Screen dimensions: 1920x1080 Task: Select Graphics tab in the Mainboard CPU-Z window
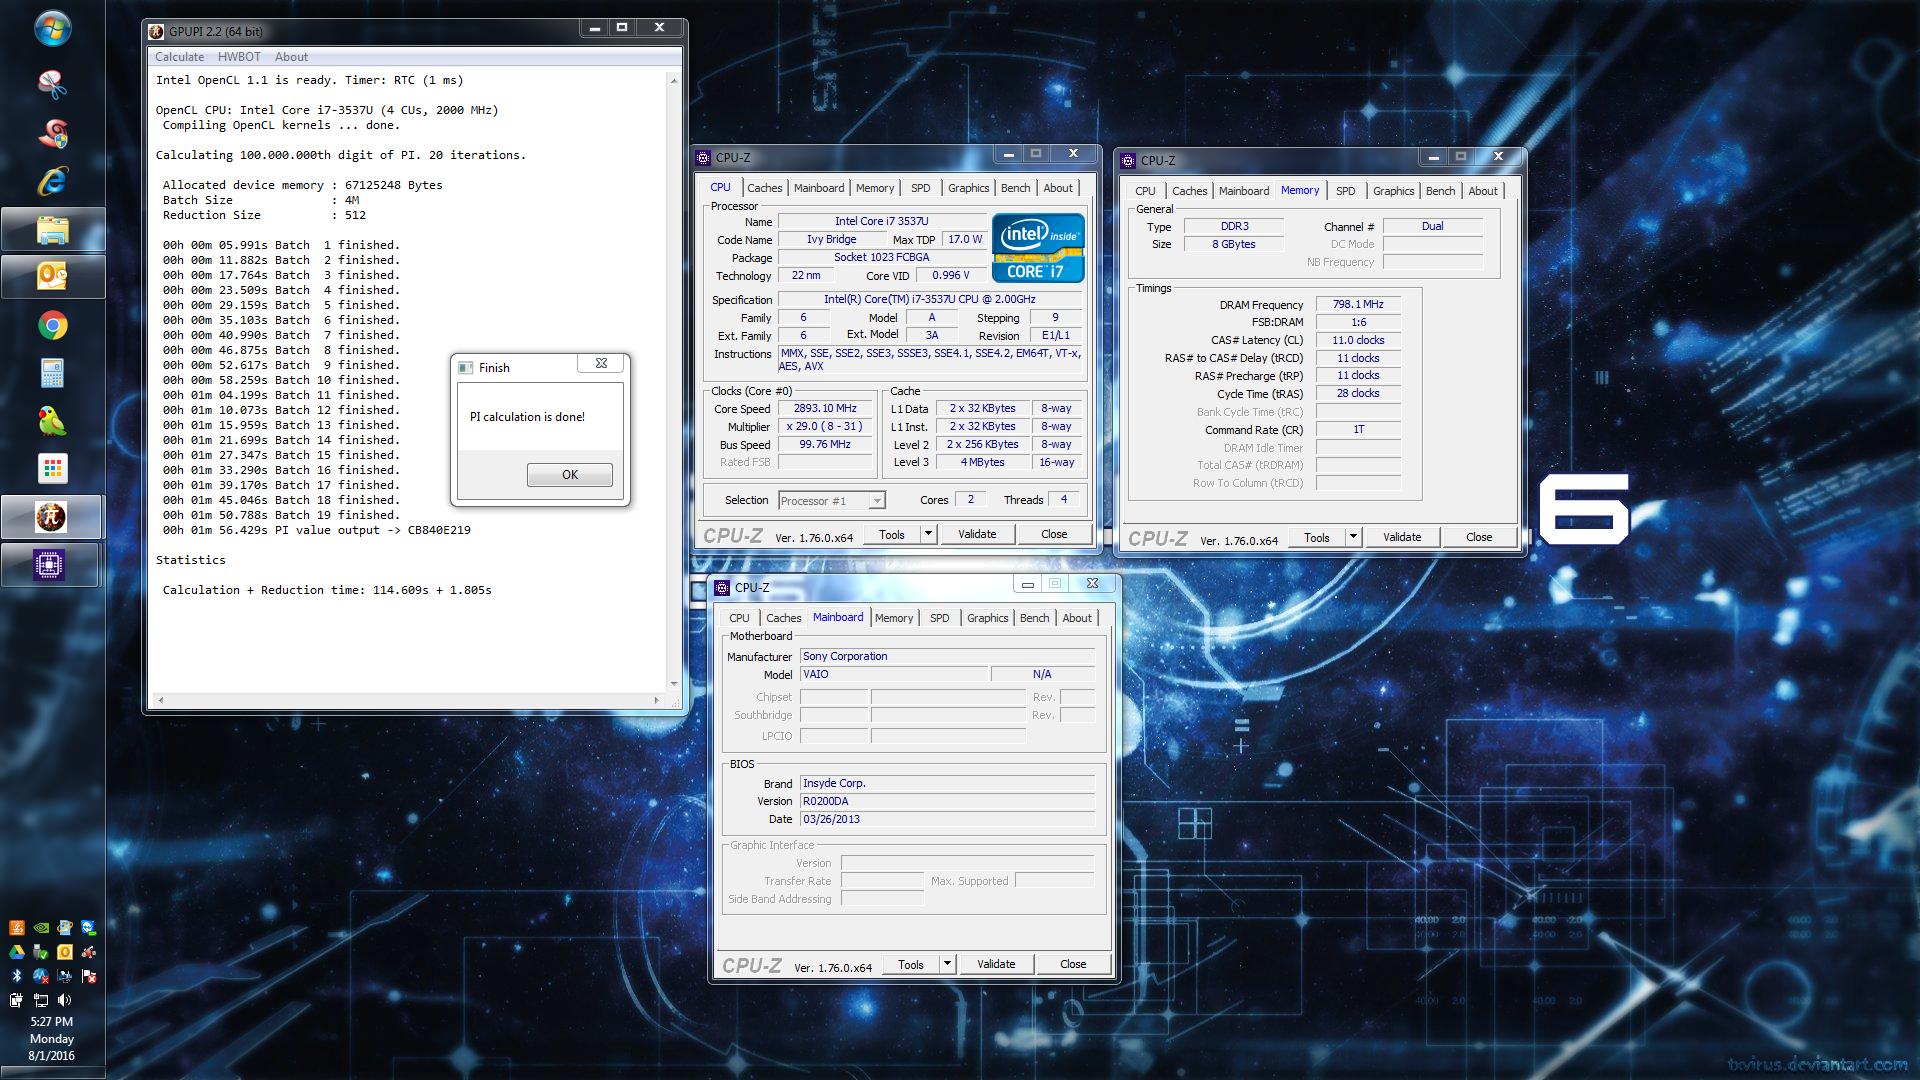987,618
